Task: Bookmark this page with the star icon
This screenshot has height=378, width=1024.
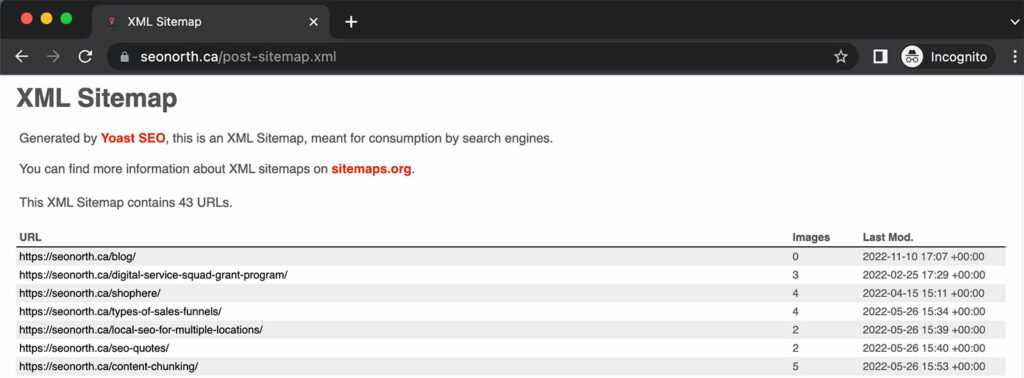Action: tap(840, 57)
